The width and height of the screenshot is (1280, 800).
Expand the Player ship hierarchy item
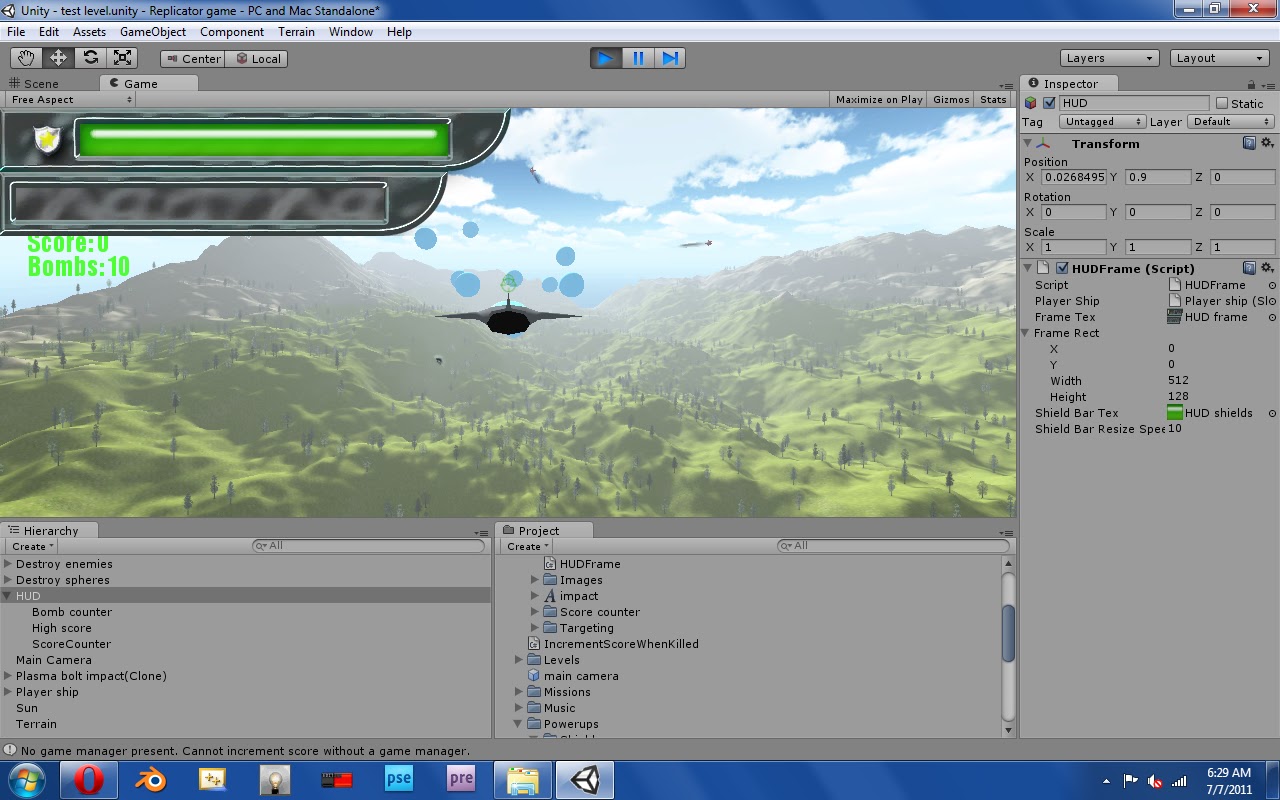(8, 692)
